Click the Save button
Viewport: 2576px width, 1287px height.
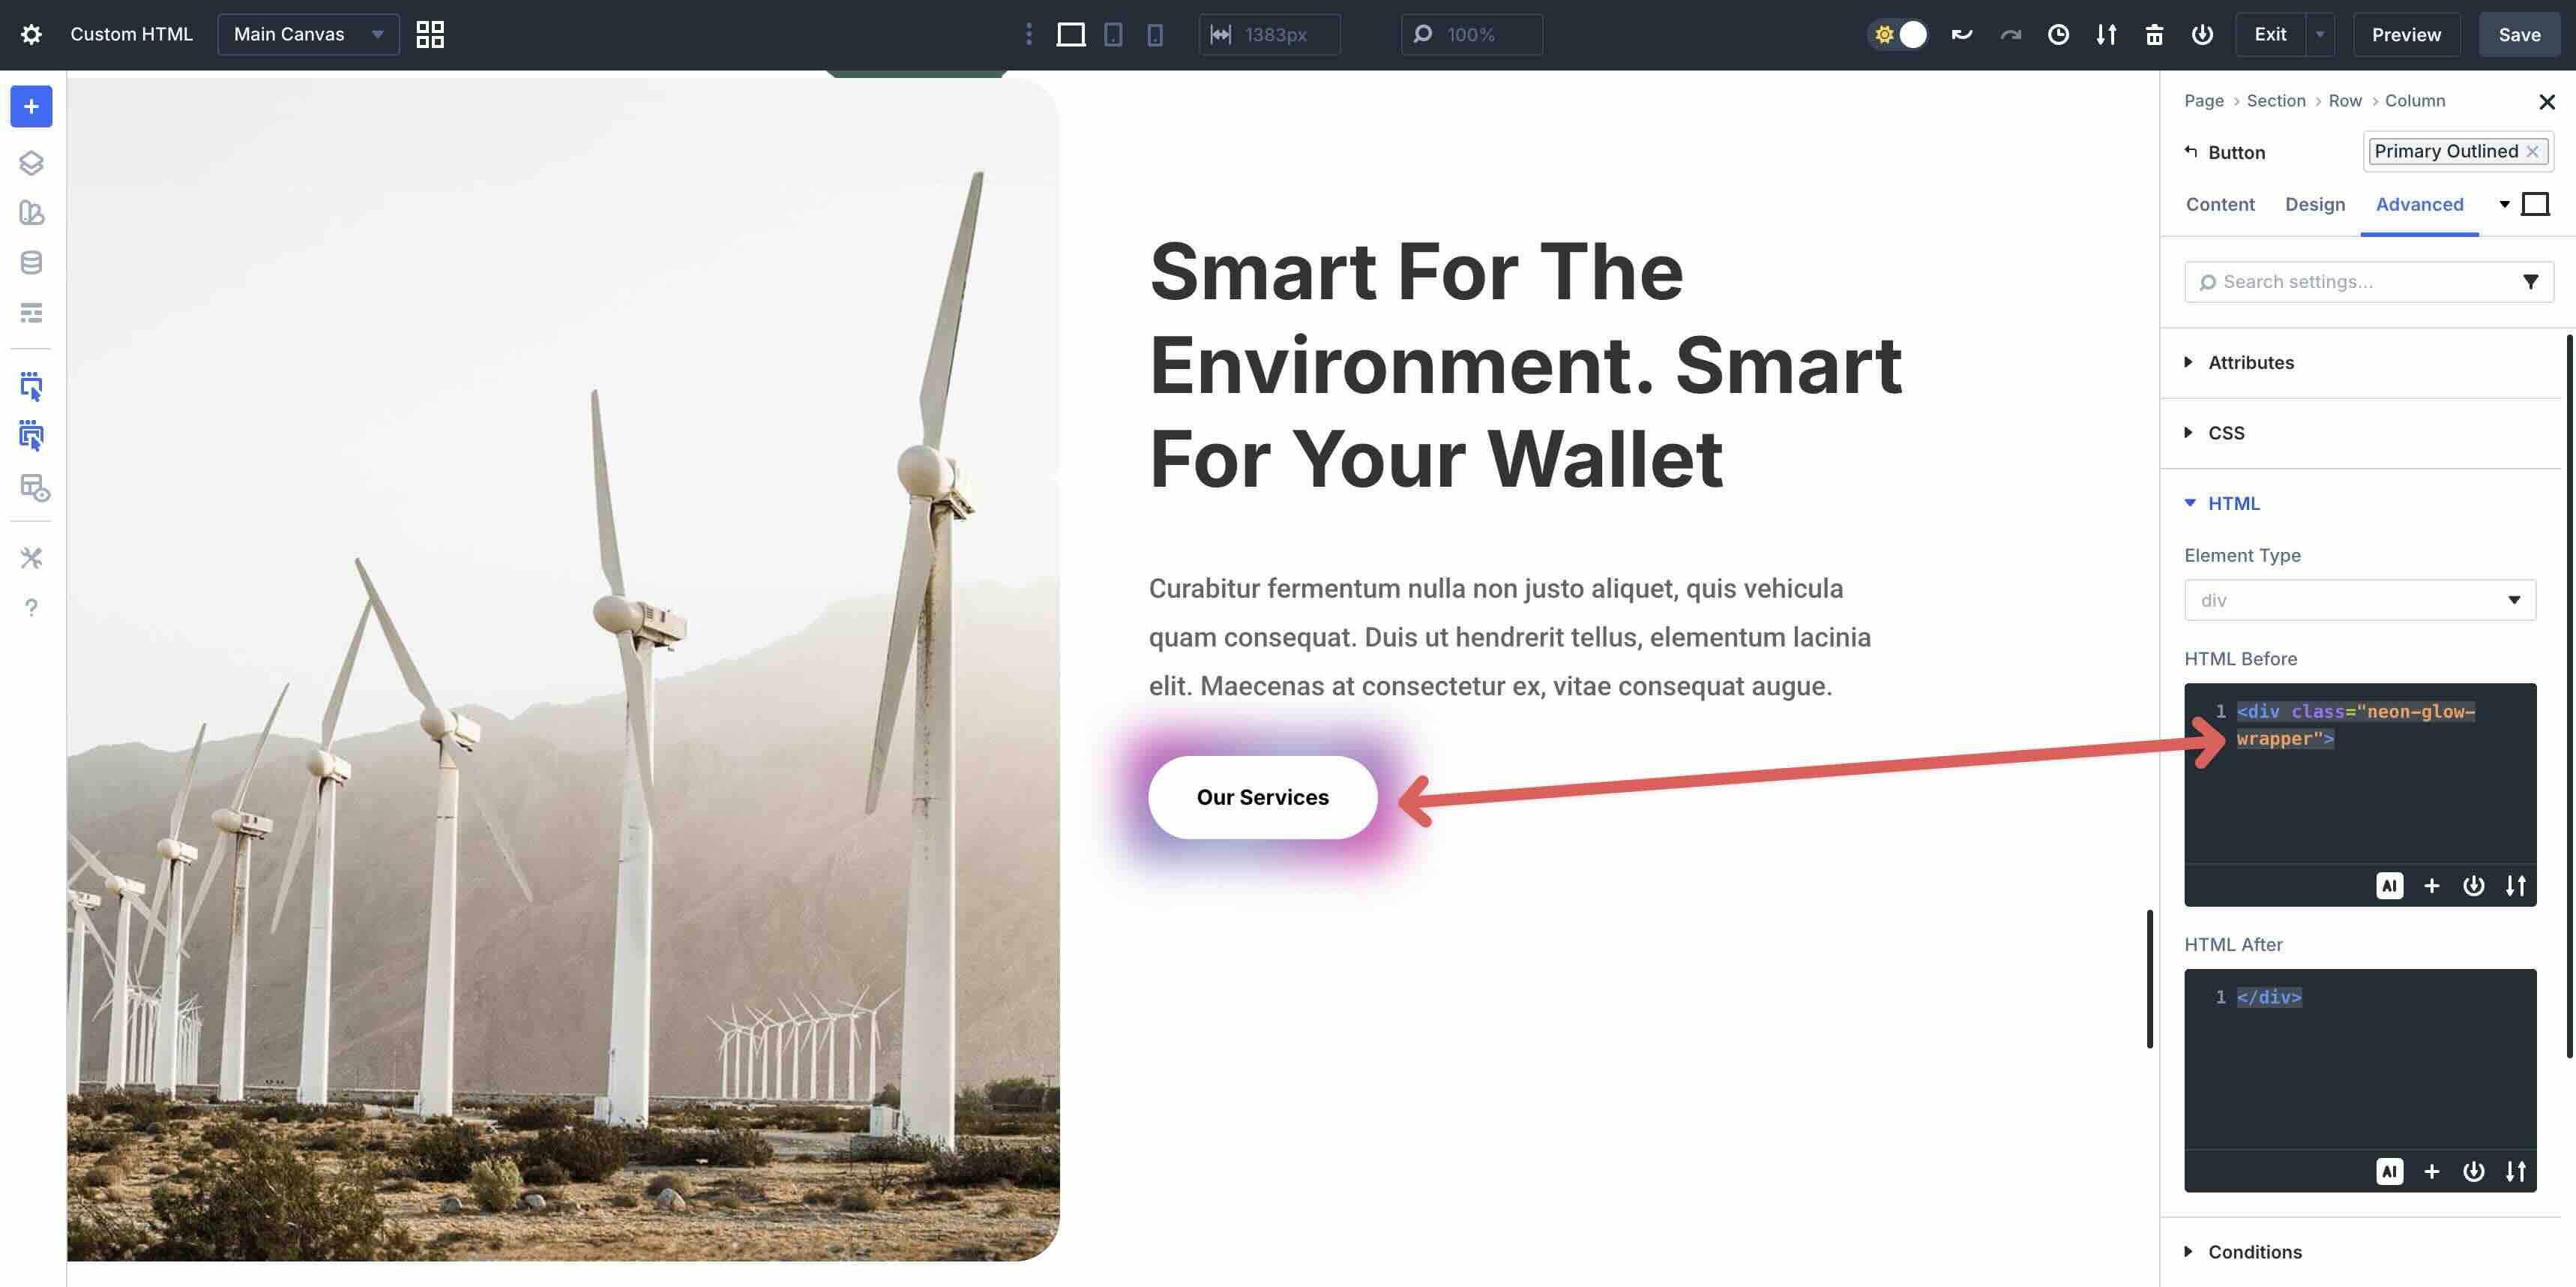click(2518, 34)
